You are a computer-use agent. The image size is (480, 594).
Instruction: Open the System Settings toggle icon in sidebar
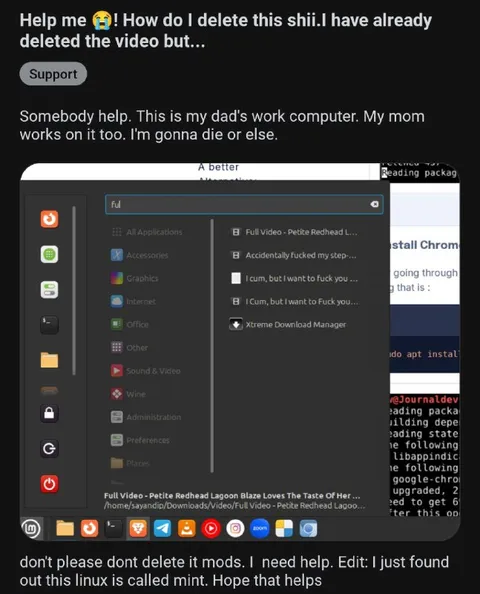click(50, 289)
